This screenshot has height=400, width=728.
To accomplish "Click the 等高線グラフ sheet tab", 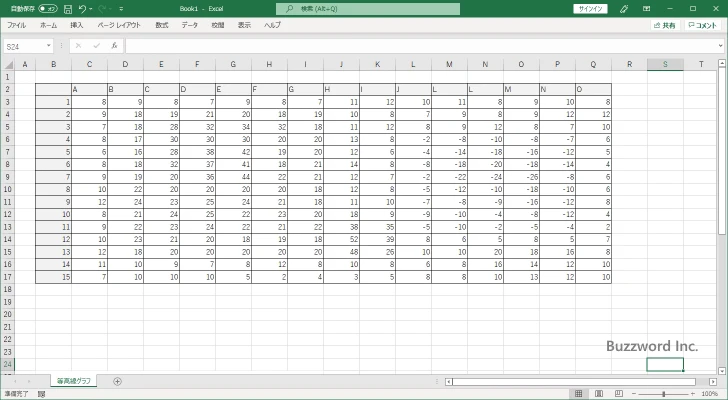I will [74, 381].
